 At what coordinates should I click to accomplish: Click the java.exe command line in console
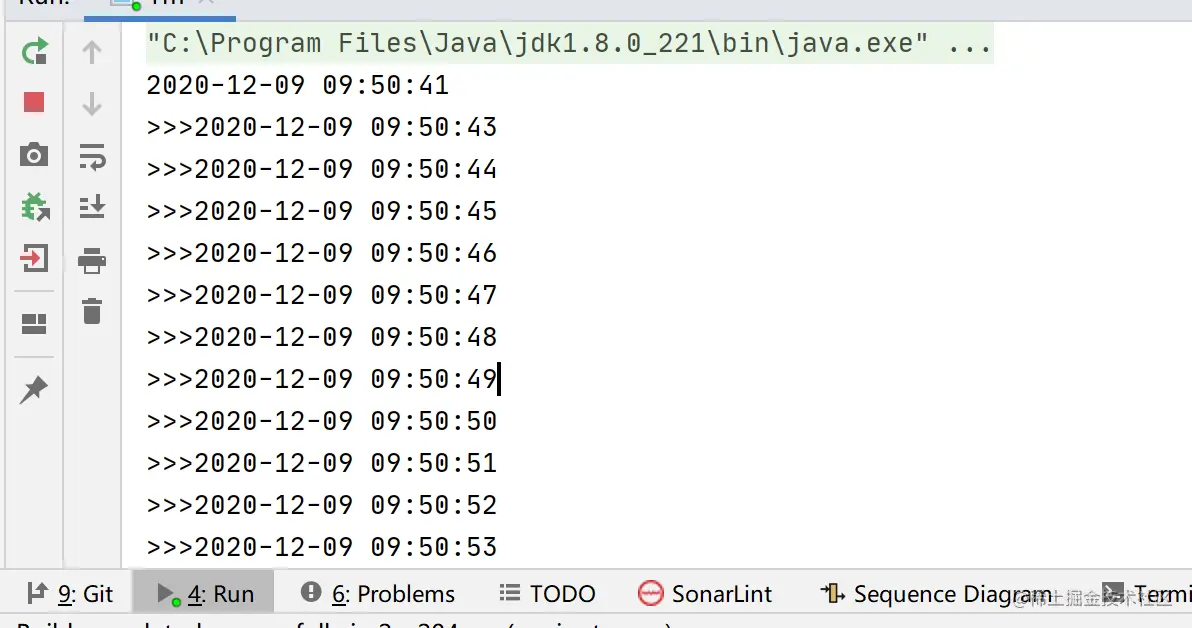(569, 43)
